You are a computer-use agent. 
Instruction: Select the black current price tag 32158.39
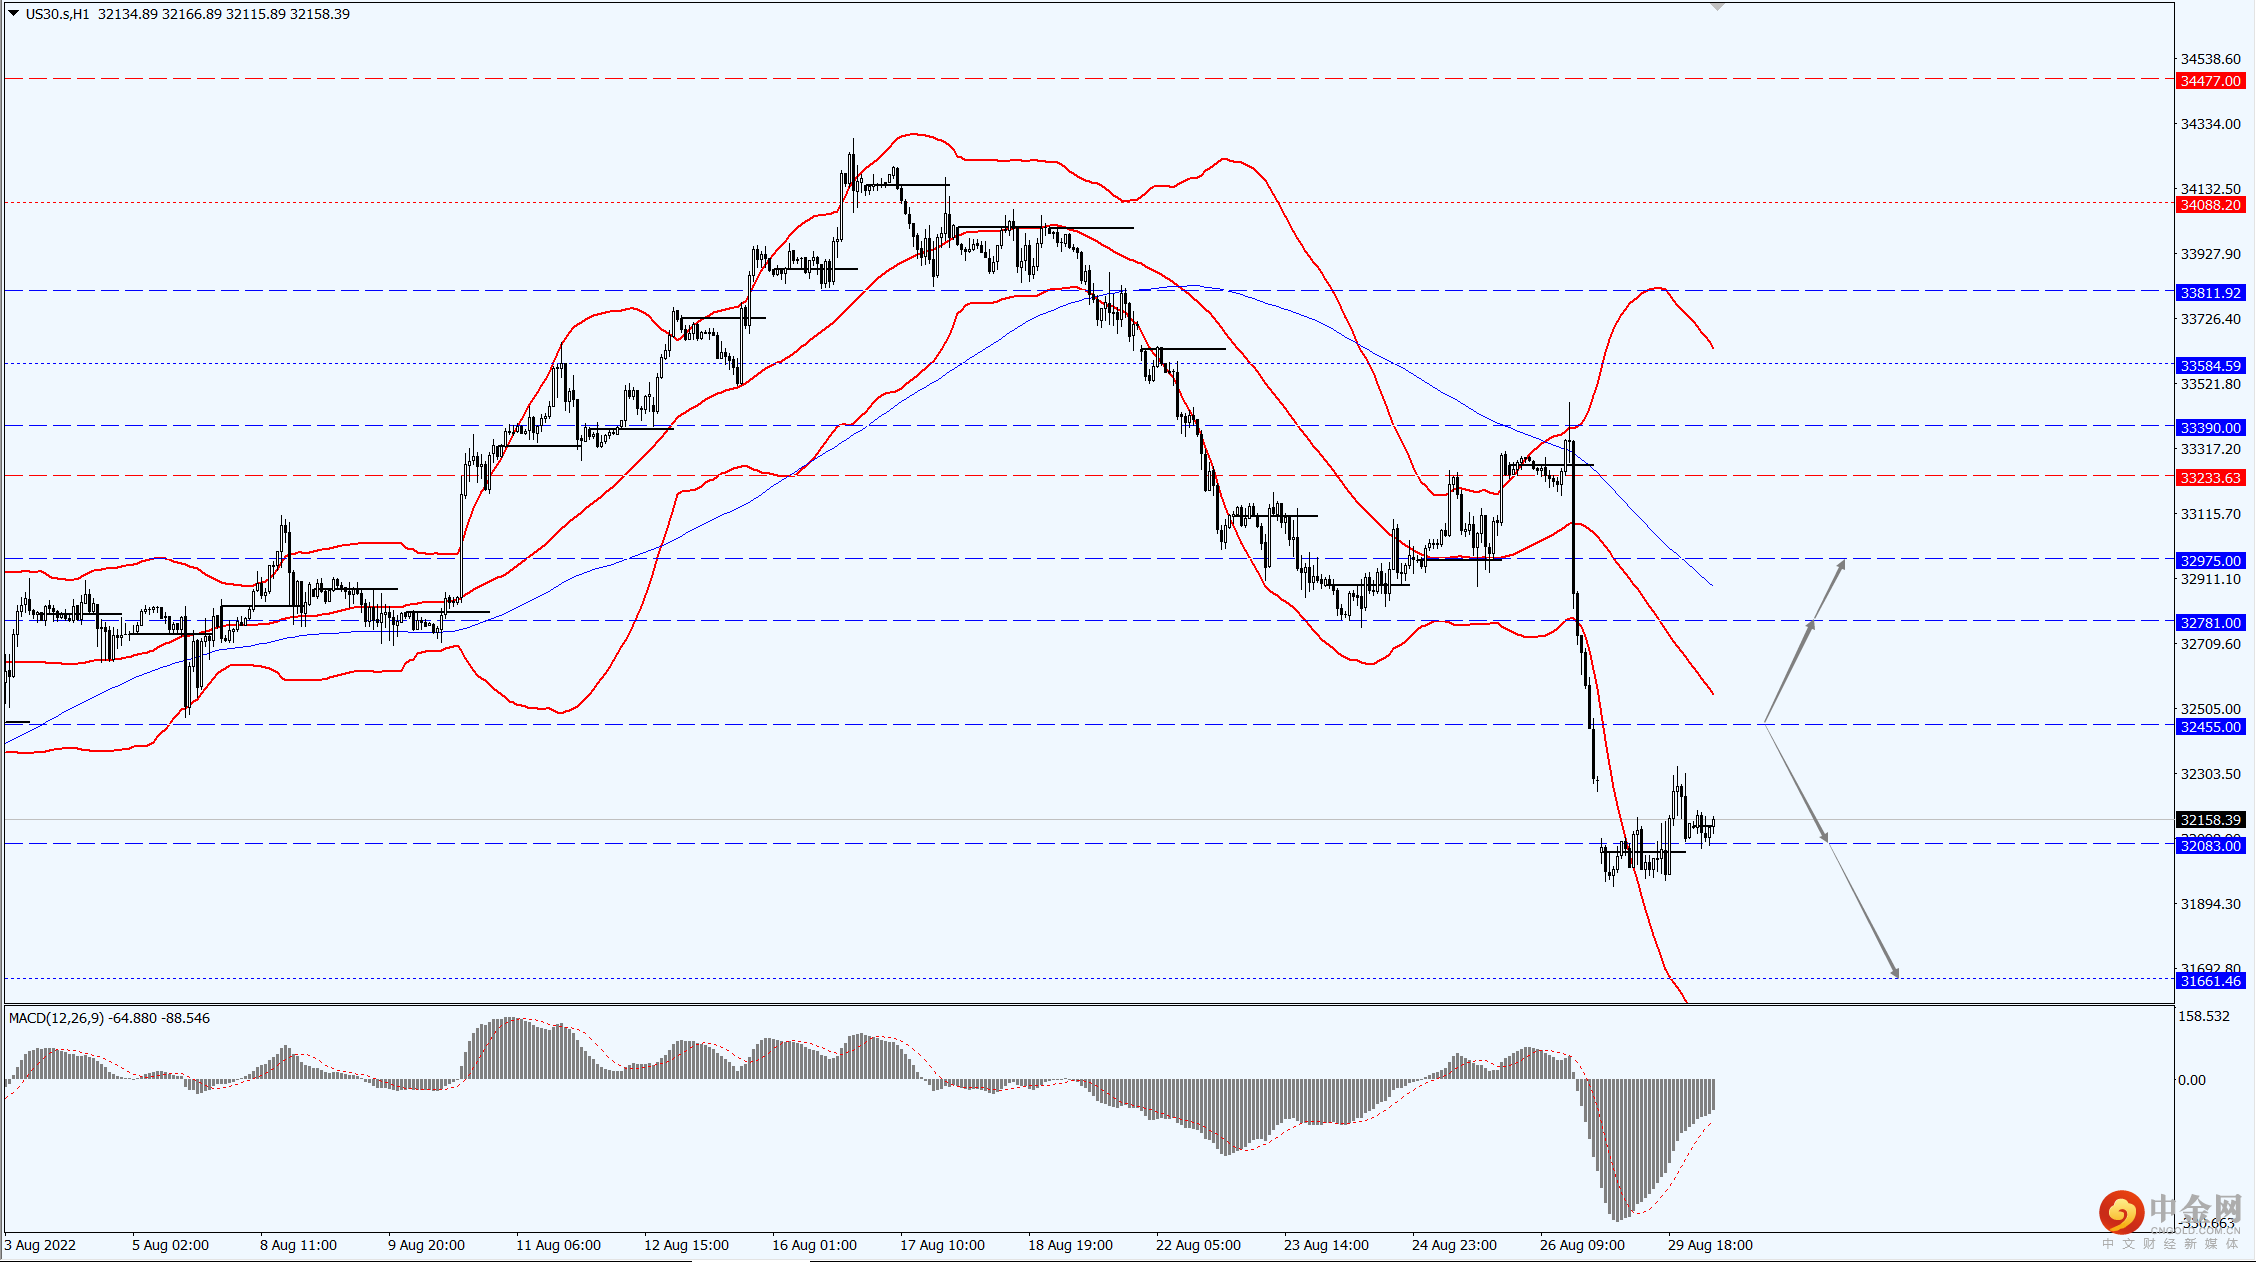(2210, 820)
